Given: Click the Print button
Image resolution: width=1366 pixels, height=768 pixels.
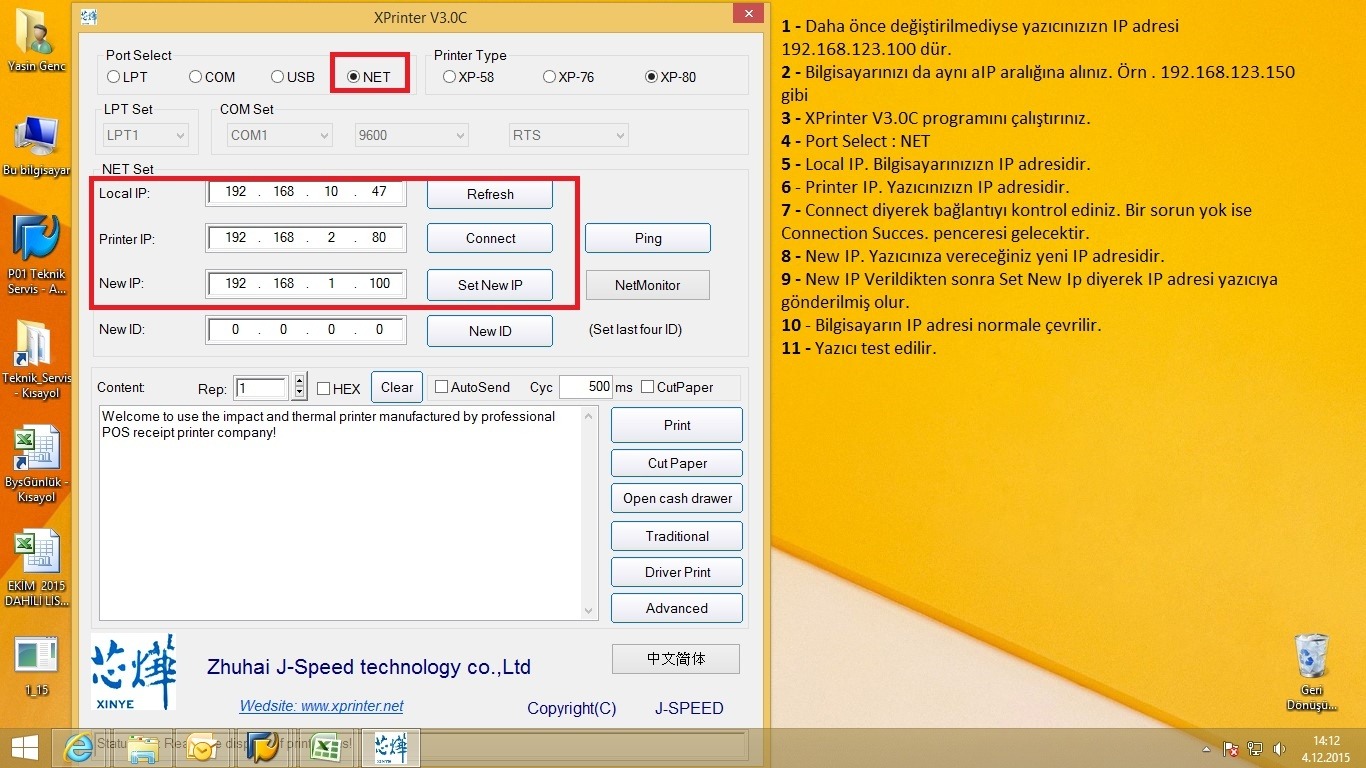Looking at the screenshot, I should click(677, 425).
